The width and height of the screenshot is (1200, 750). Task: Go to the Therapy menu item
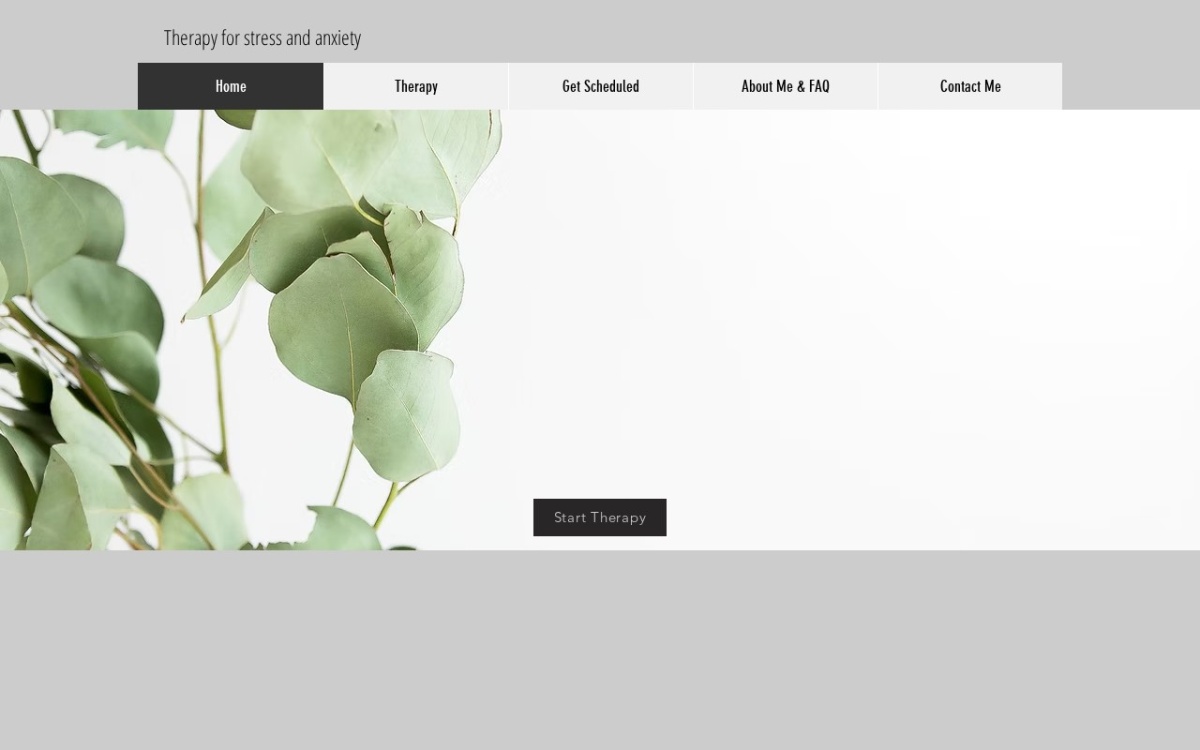[x=416, y=86]
